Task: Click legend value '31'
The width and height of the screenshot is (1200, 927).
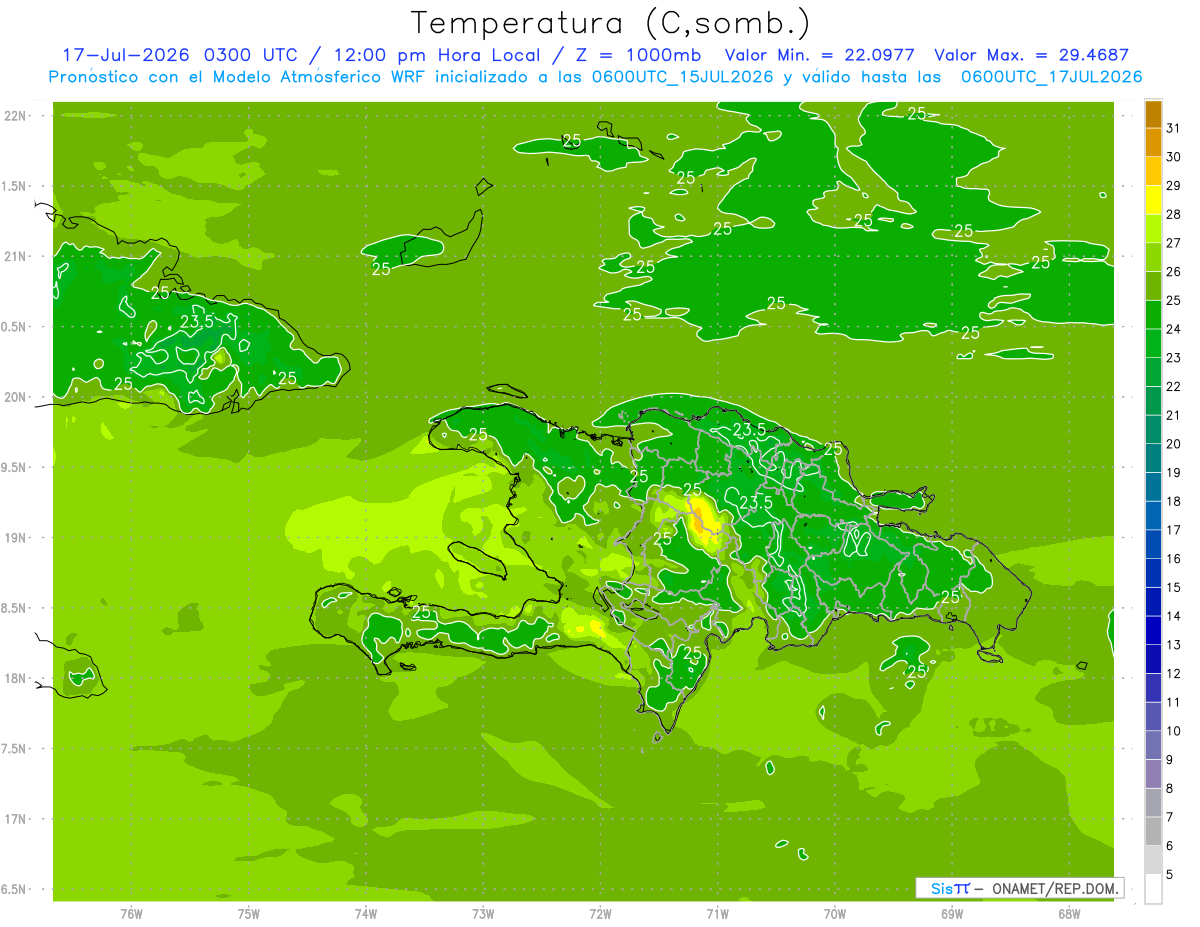Action: click(x=1174, y=128)
